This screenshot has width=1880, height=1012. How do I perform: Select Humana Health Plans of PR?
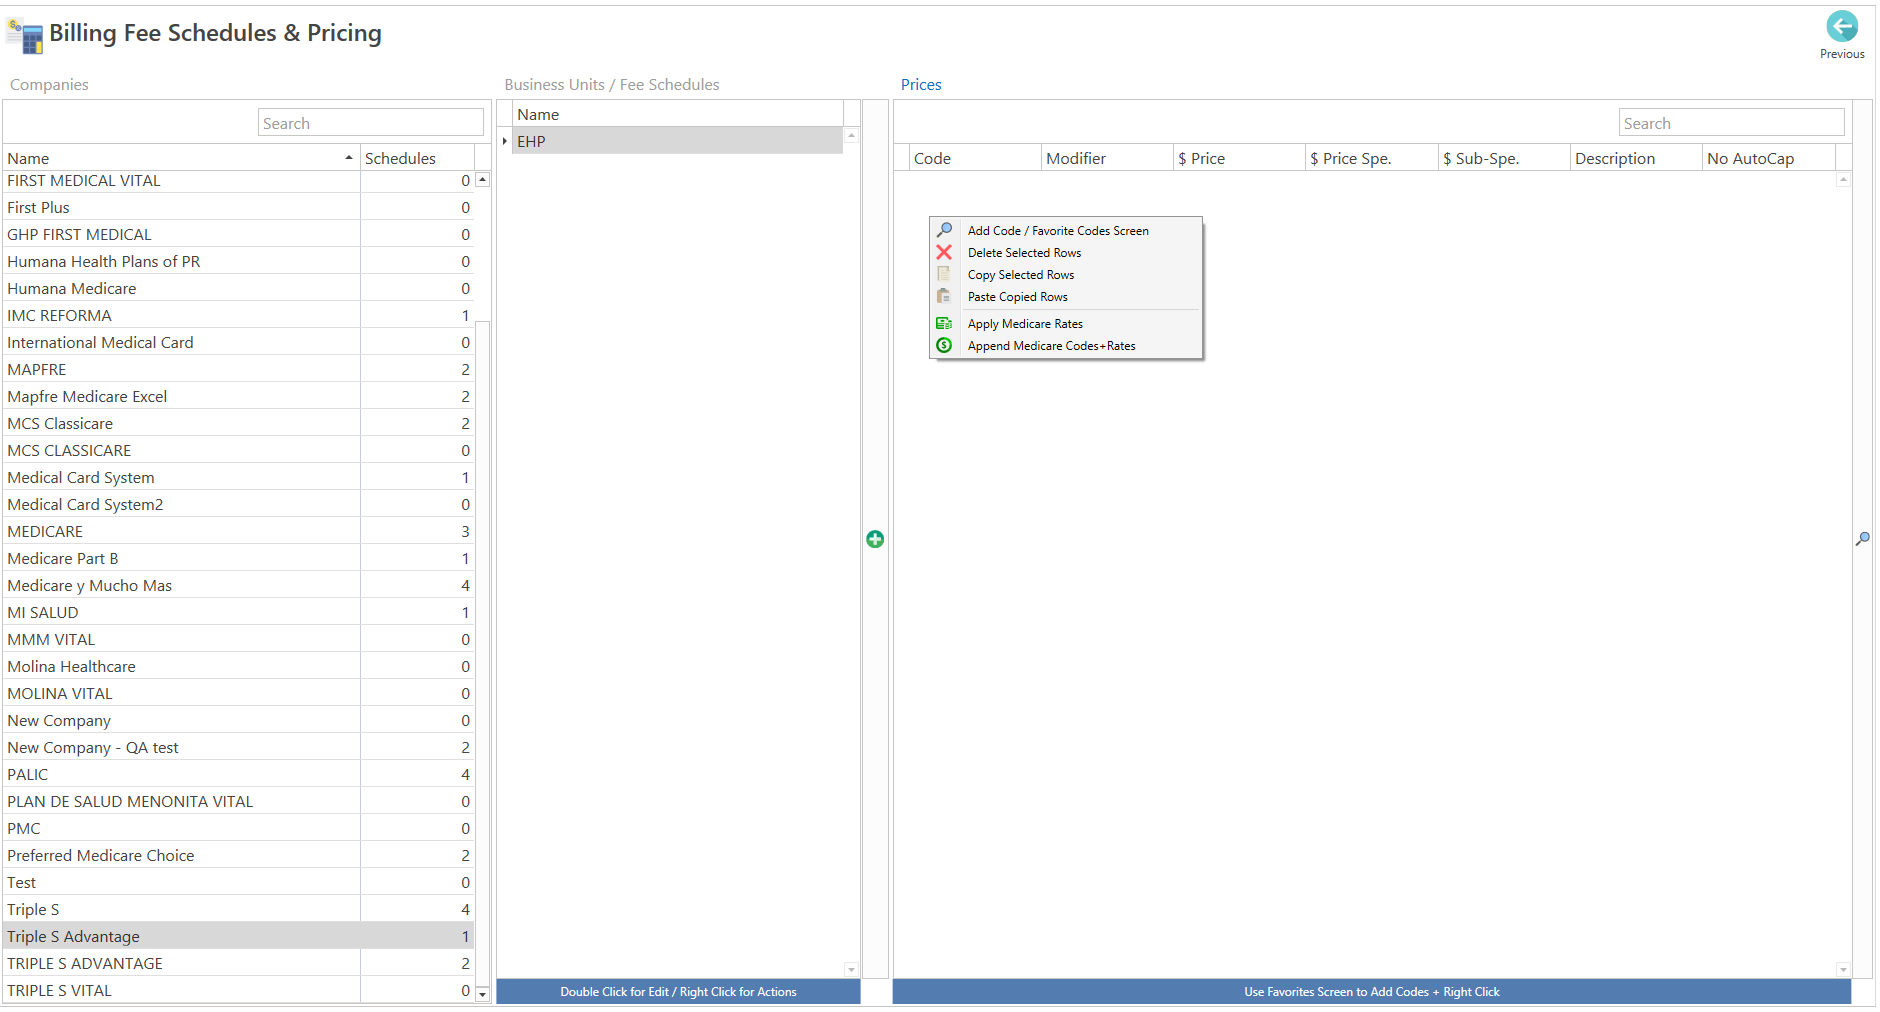point(238,261)
